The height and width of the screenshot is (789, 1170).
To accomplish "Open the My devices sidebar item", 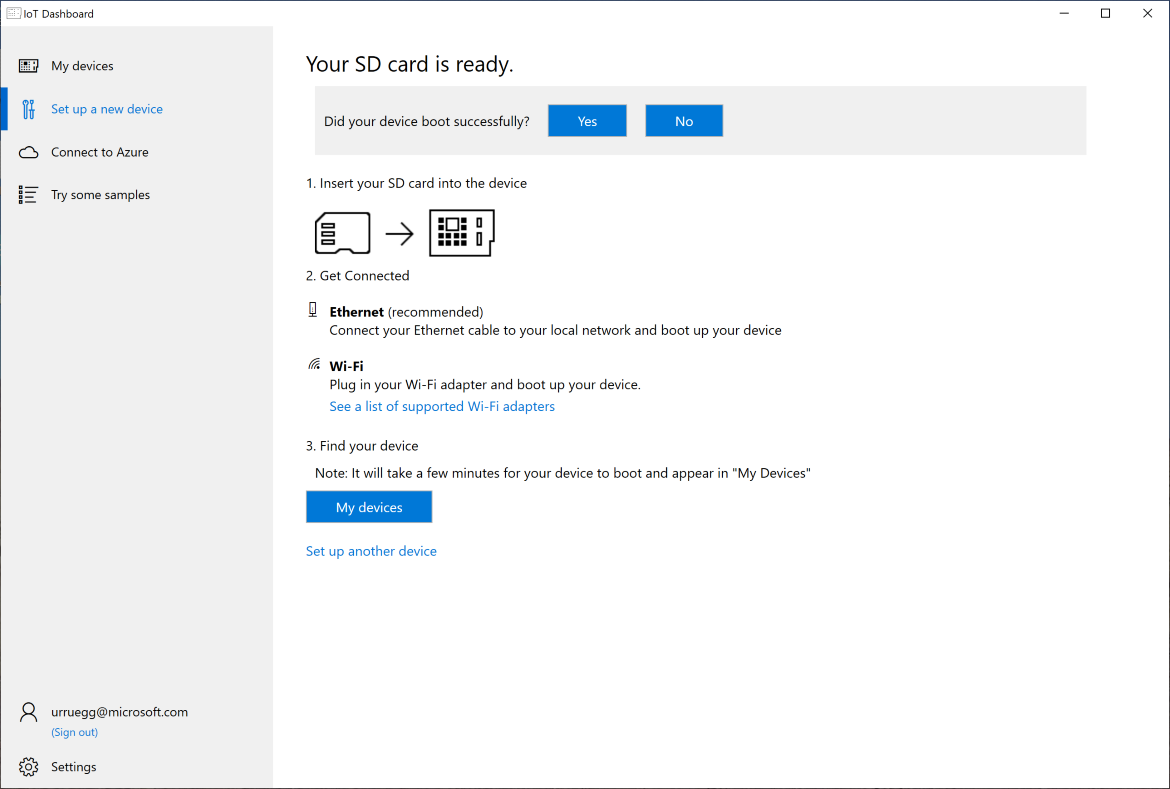I will (x=137, y=66).
